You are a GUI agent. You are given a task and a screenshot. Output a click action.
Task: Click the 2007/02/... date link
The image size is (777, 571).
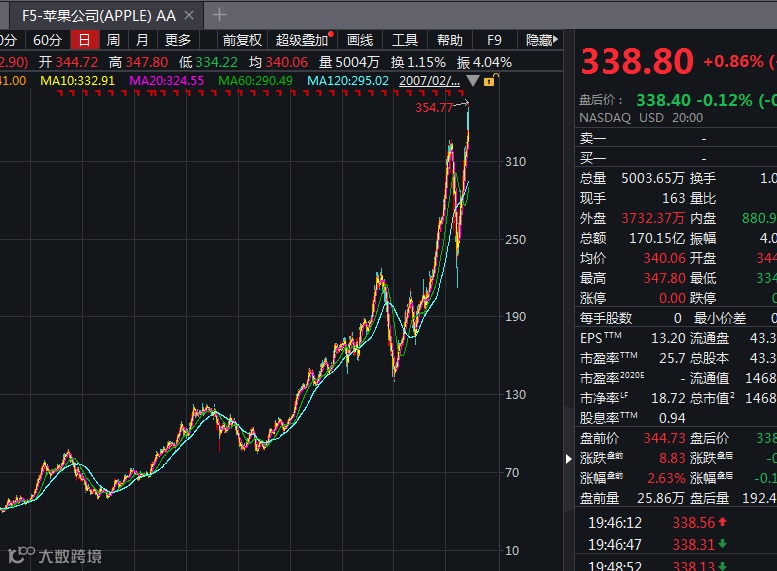click(x=429, y=81)
